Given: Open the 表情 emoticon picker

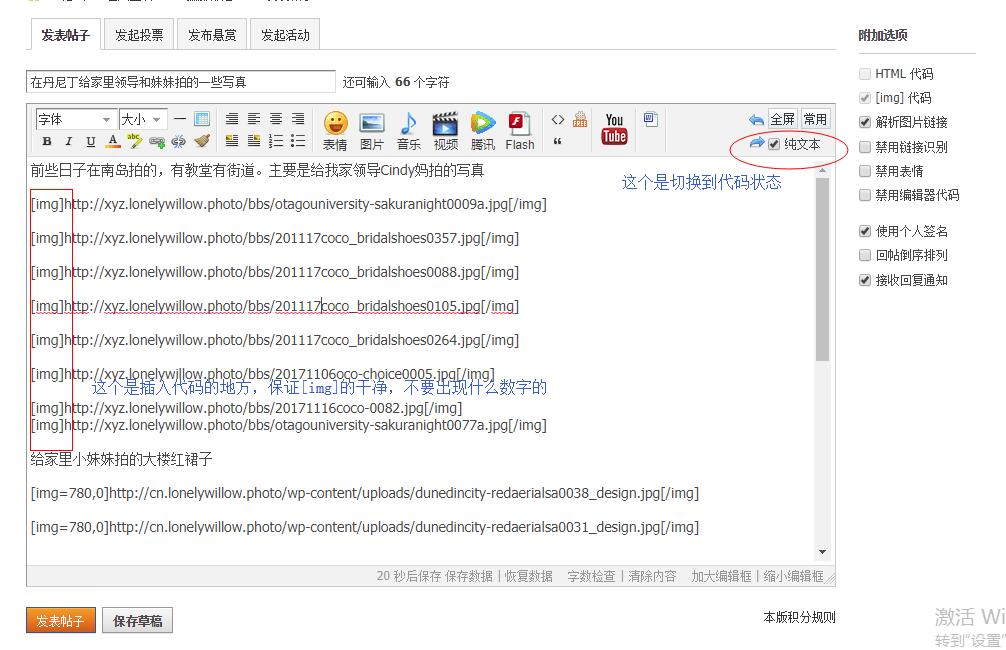Looking at the screenshot, I should point(335,130).
